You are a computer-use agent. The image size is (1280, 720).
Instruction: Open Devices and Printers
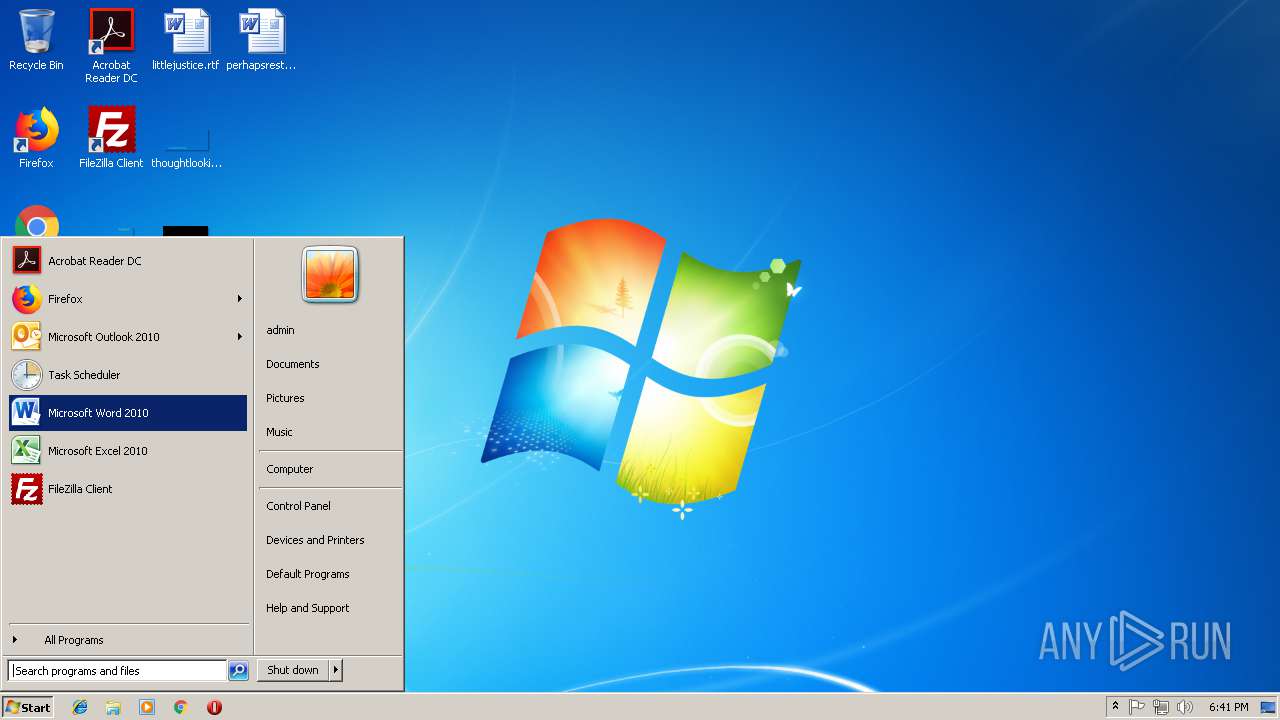tap(330, 540)
